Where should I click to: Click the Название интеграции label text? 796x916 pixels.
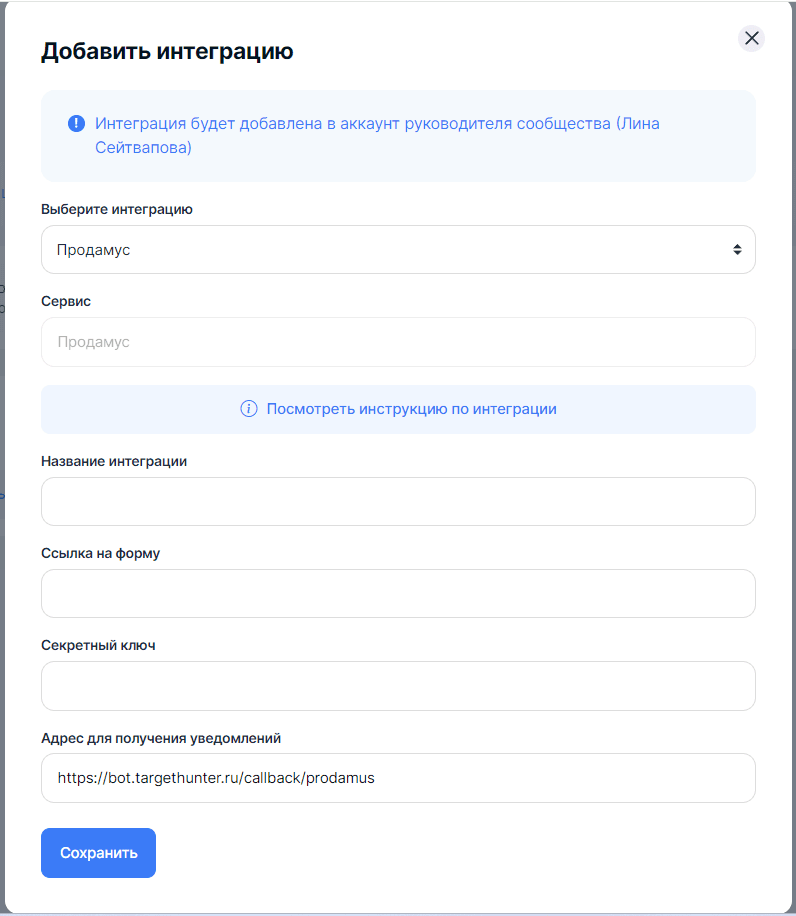(x=114, y=461)
